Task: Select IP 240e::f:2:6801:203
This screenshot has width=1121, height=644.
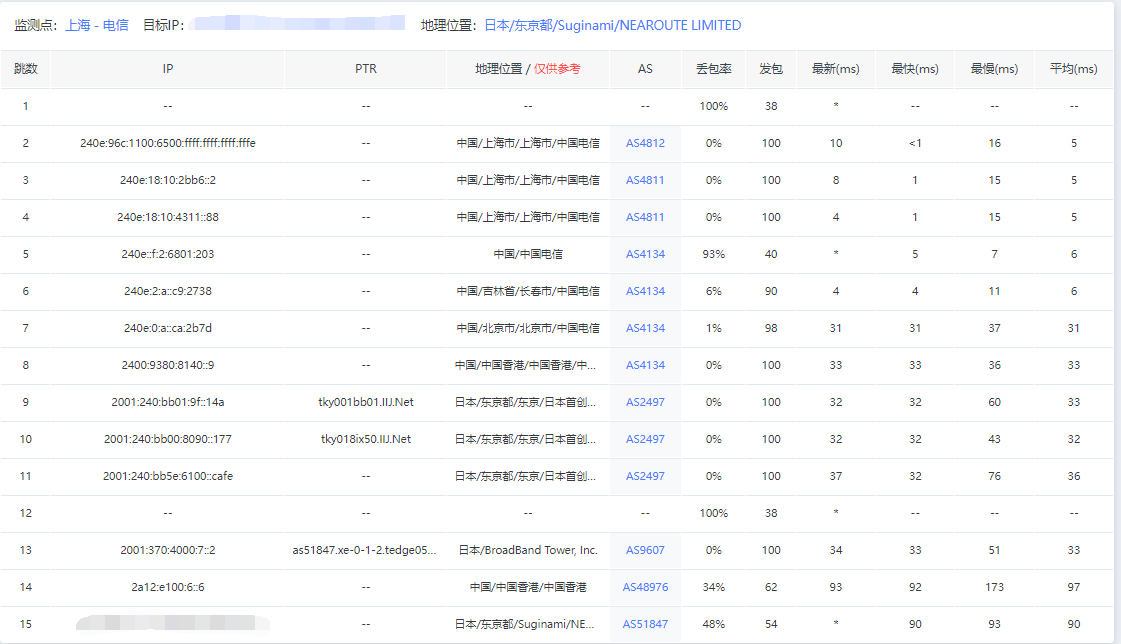Action: (x=167, y=254)
